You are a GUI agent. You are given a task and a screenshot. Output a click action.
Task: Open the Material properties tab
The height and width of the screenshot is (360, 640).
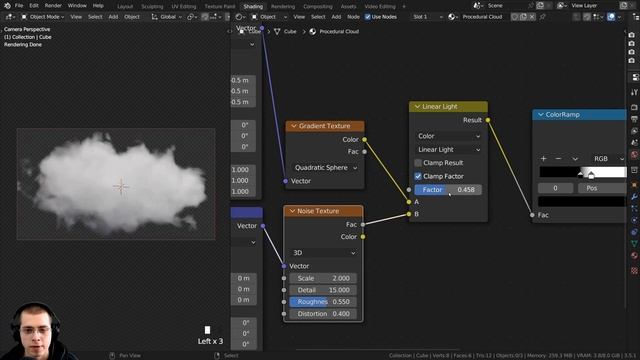634,256
